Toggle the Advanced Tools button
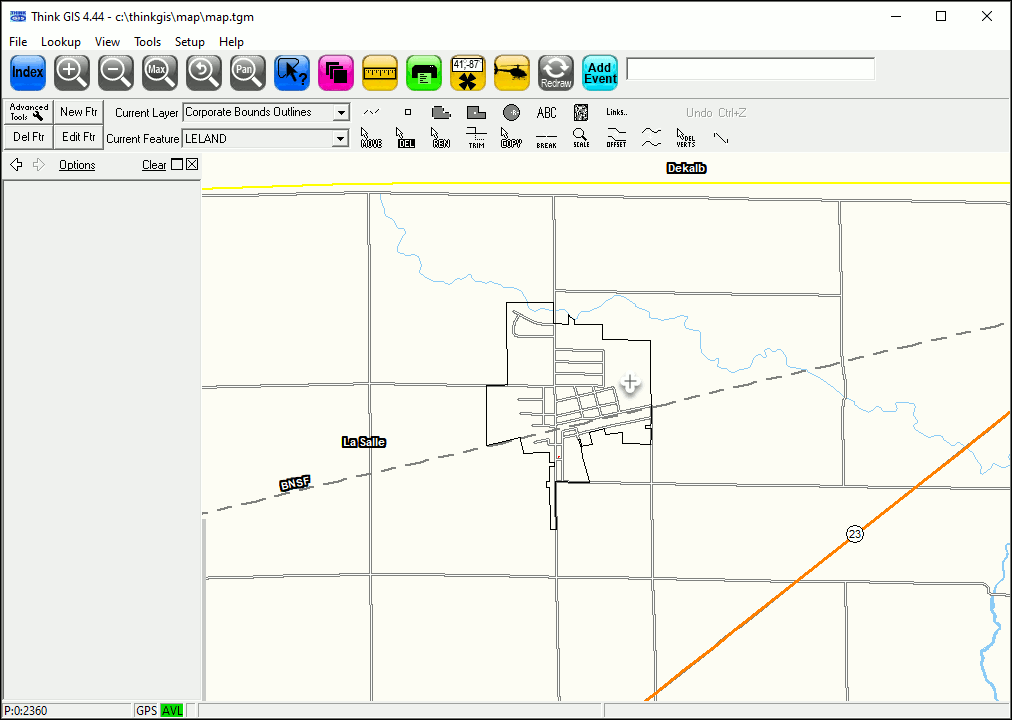1012x720 pixels. click(x=28, y=112)
